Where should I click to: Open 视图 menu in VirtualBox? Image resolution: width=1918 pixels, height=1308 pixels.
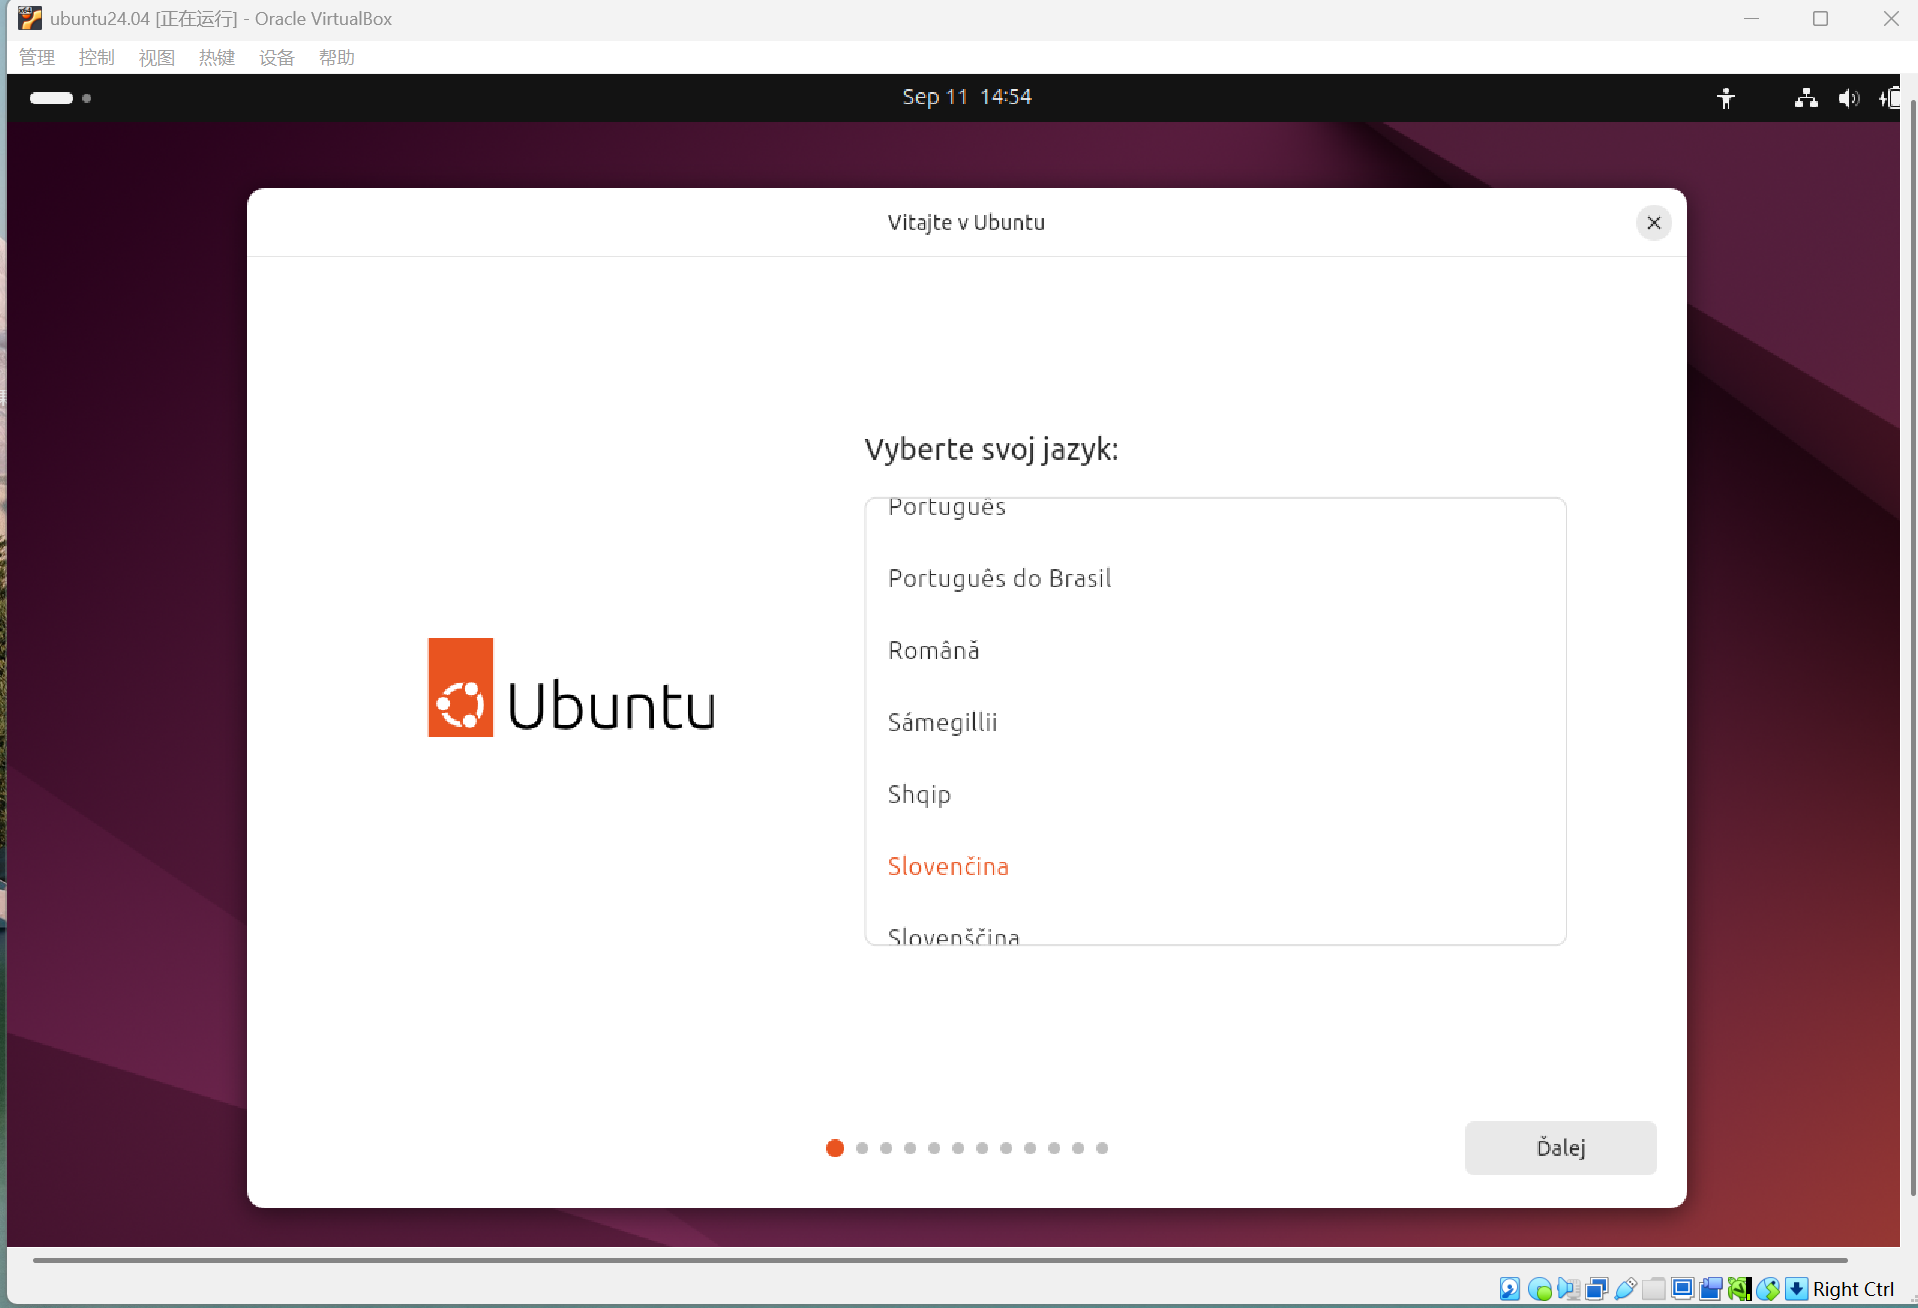pyautogui.click(x=157, y=57)
